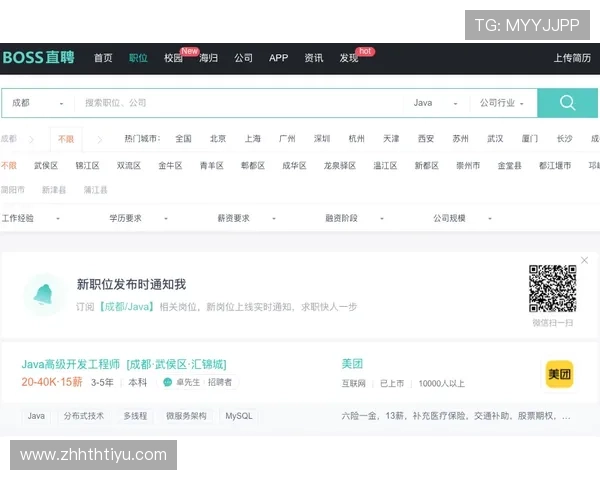Open the Java position type dropdown
The height and width of the screenshot is (480, 600).
coord(435,103)
